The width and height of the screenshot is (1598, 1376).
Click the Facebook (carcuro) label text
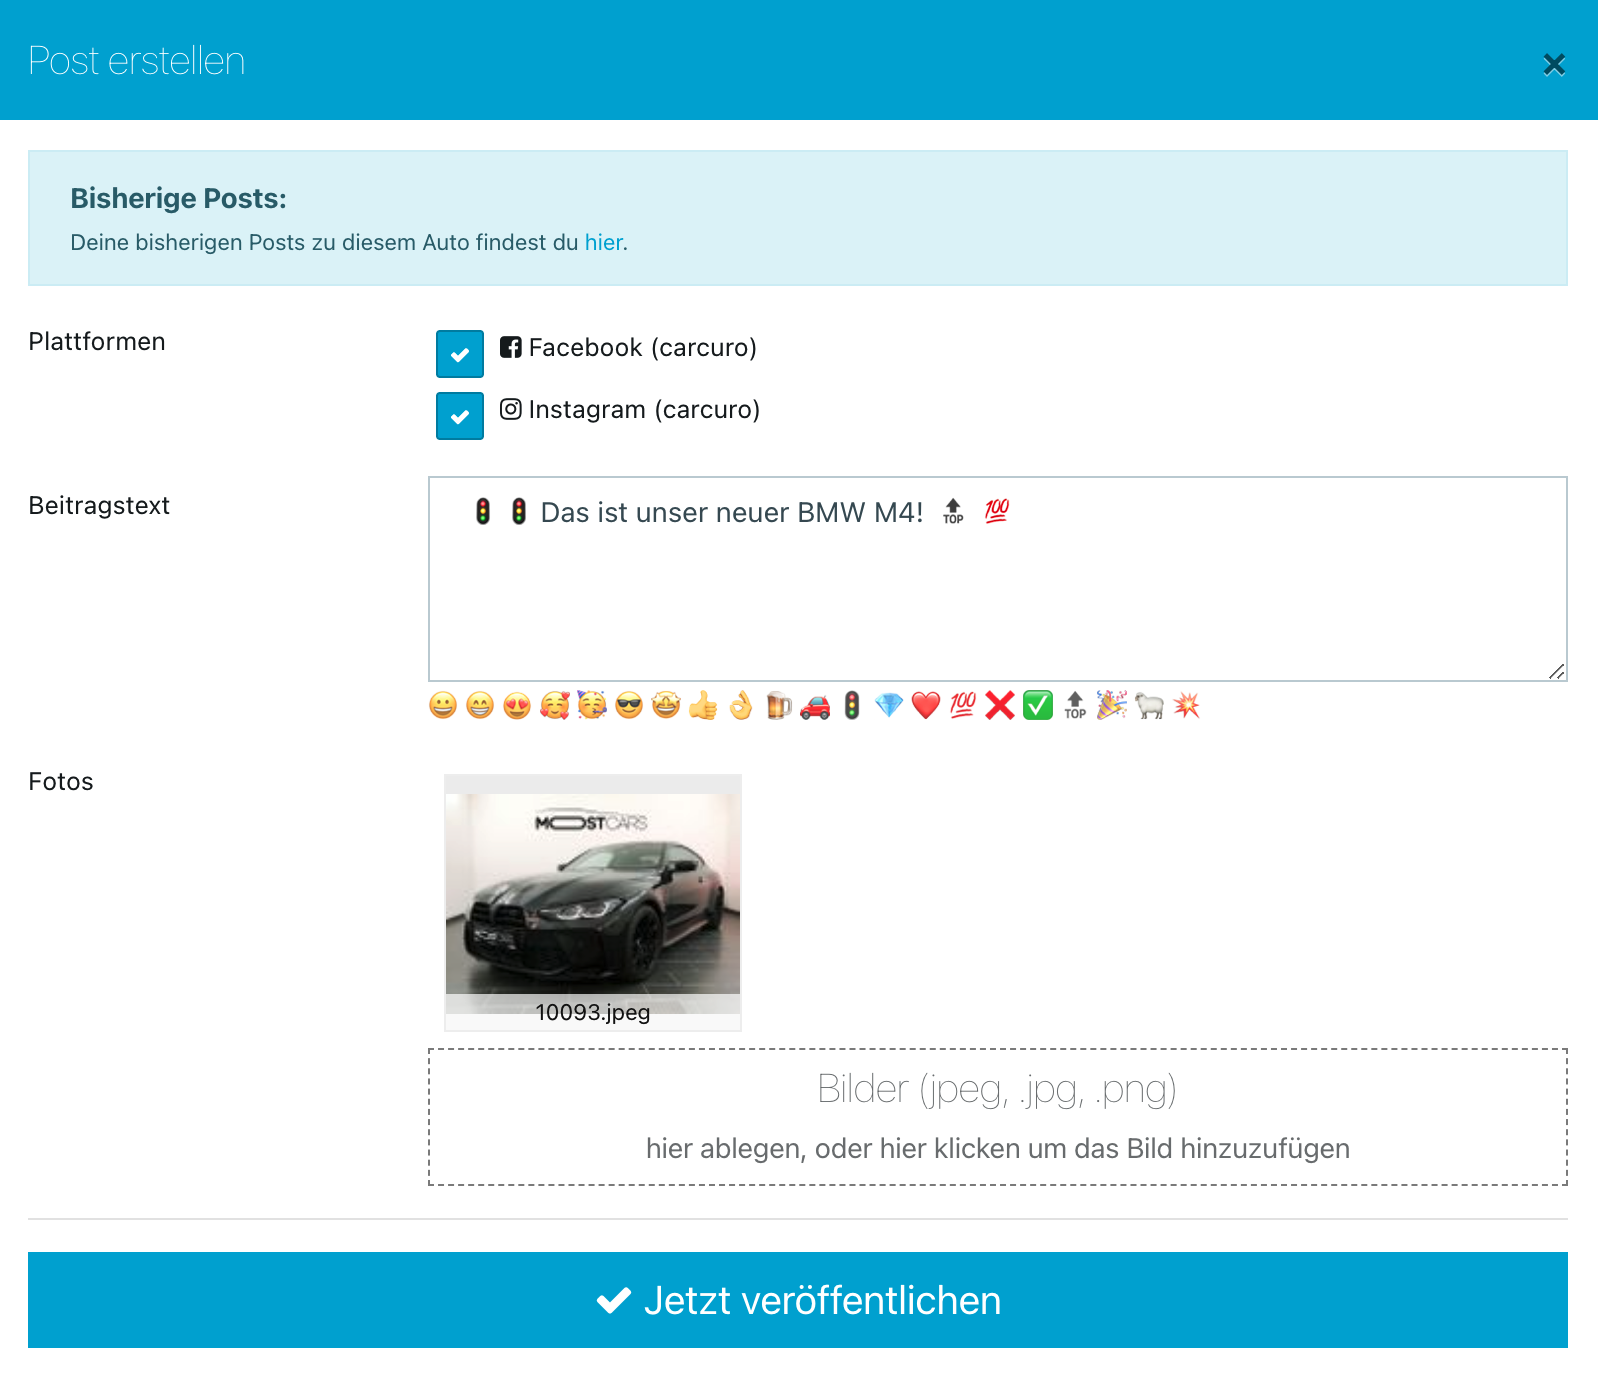pyautogui.click(x=643, y=347)
